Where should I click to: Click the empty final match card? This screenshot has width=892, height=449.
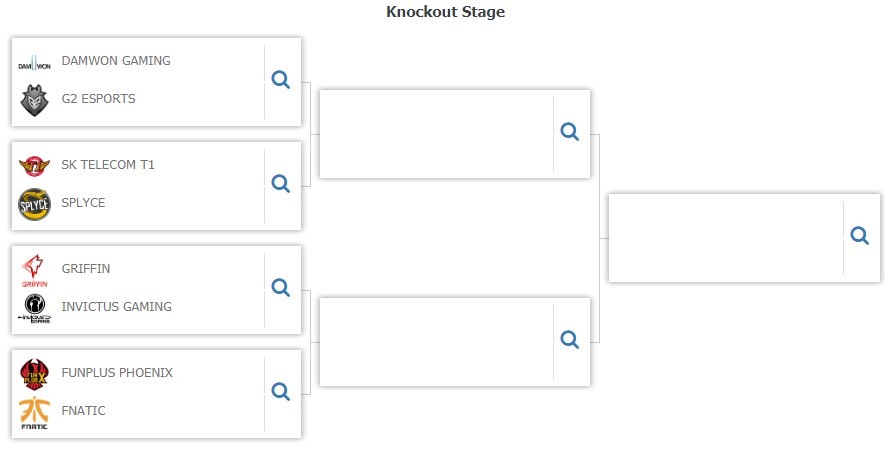coord(744,238)
